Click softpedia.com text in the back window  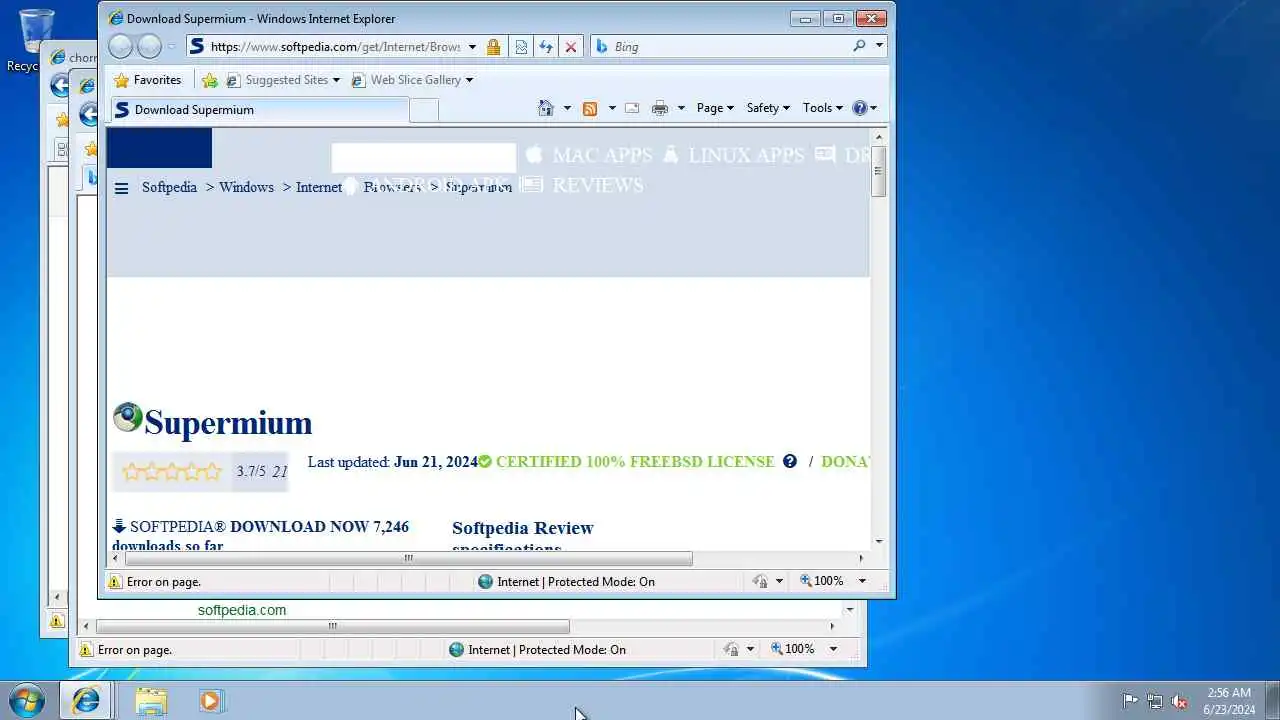pyautogui.click(x=242, y=610)
